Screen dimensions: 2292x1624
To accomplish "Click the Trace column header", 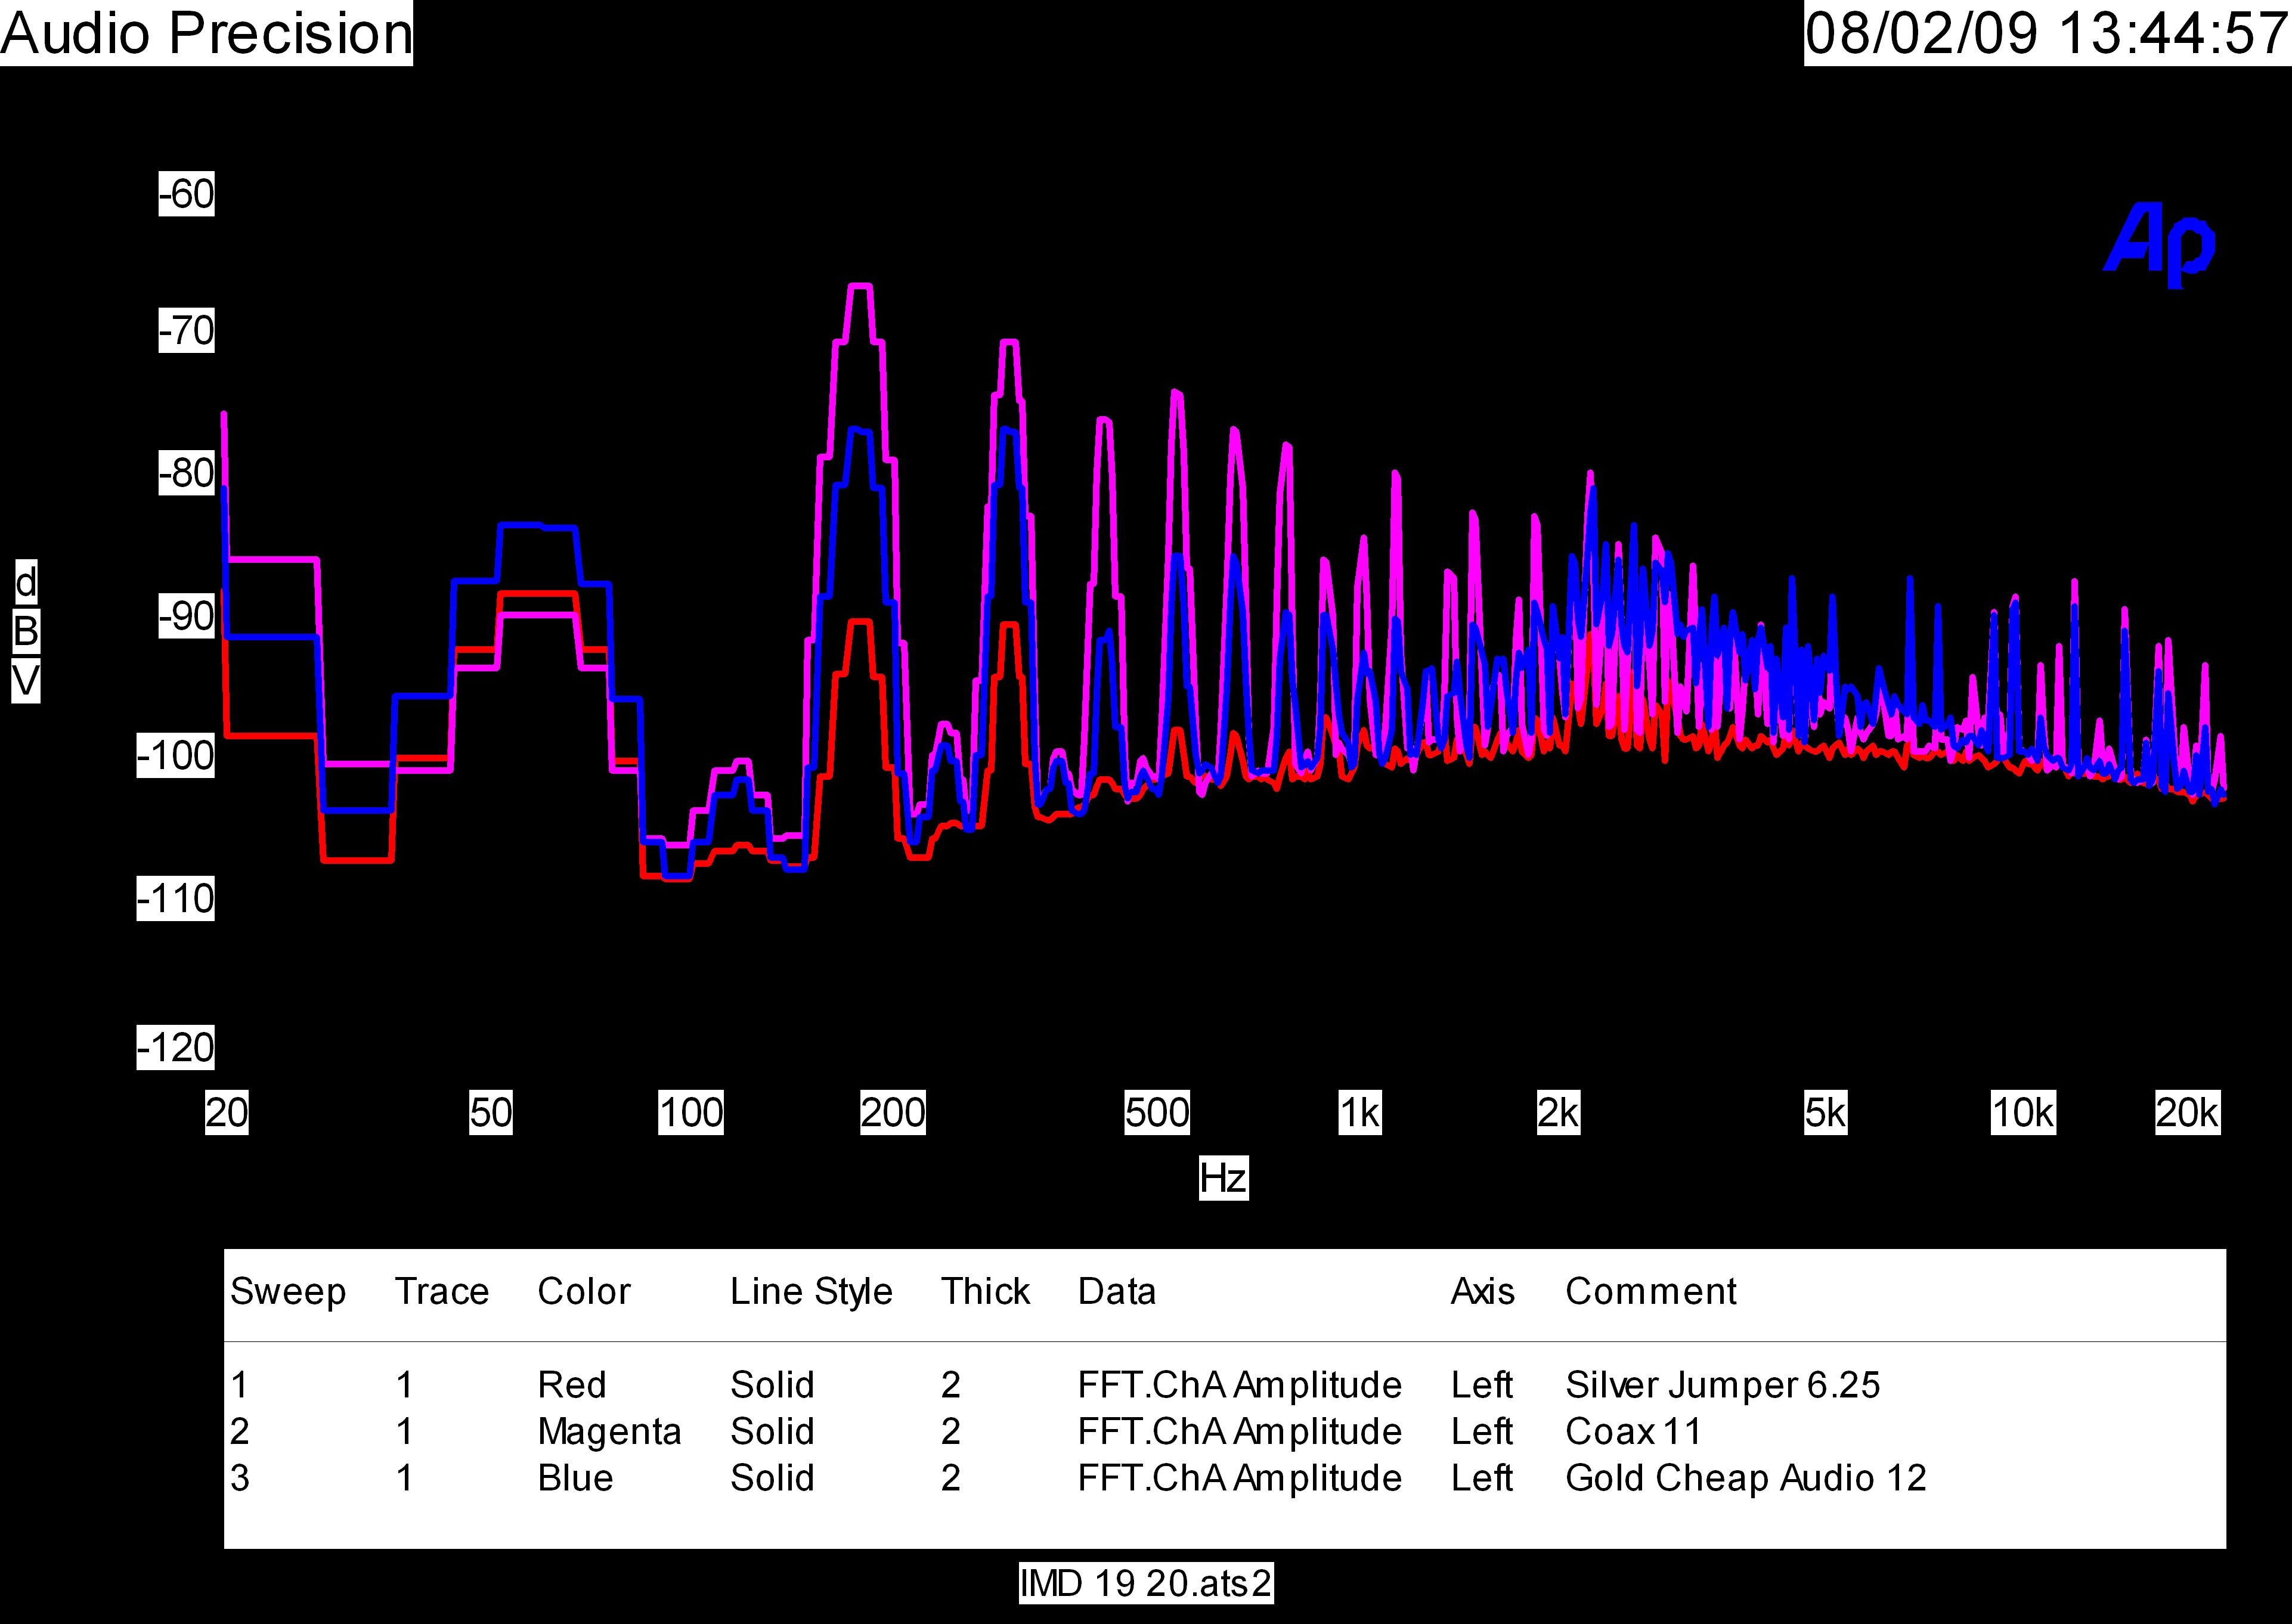I will tap(442, 1292).
